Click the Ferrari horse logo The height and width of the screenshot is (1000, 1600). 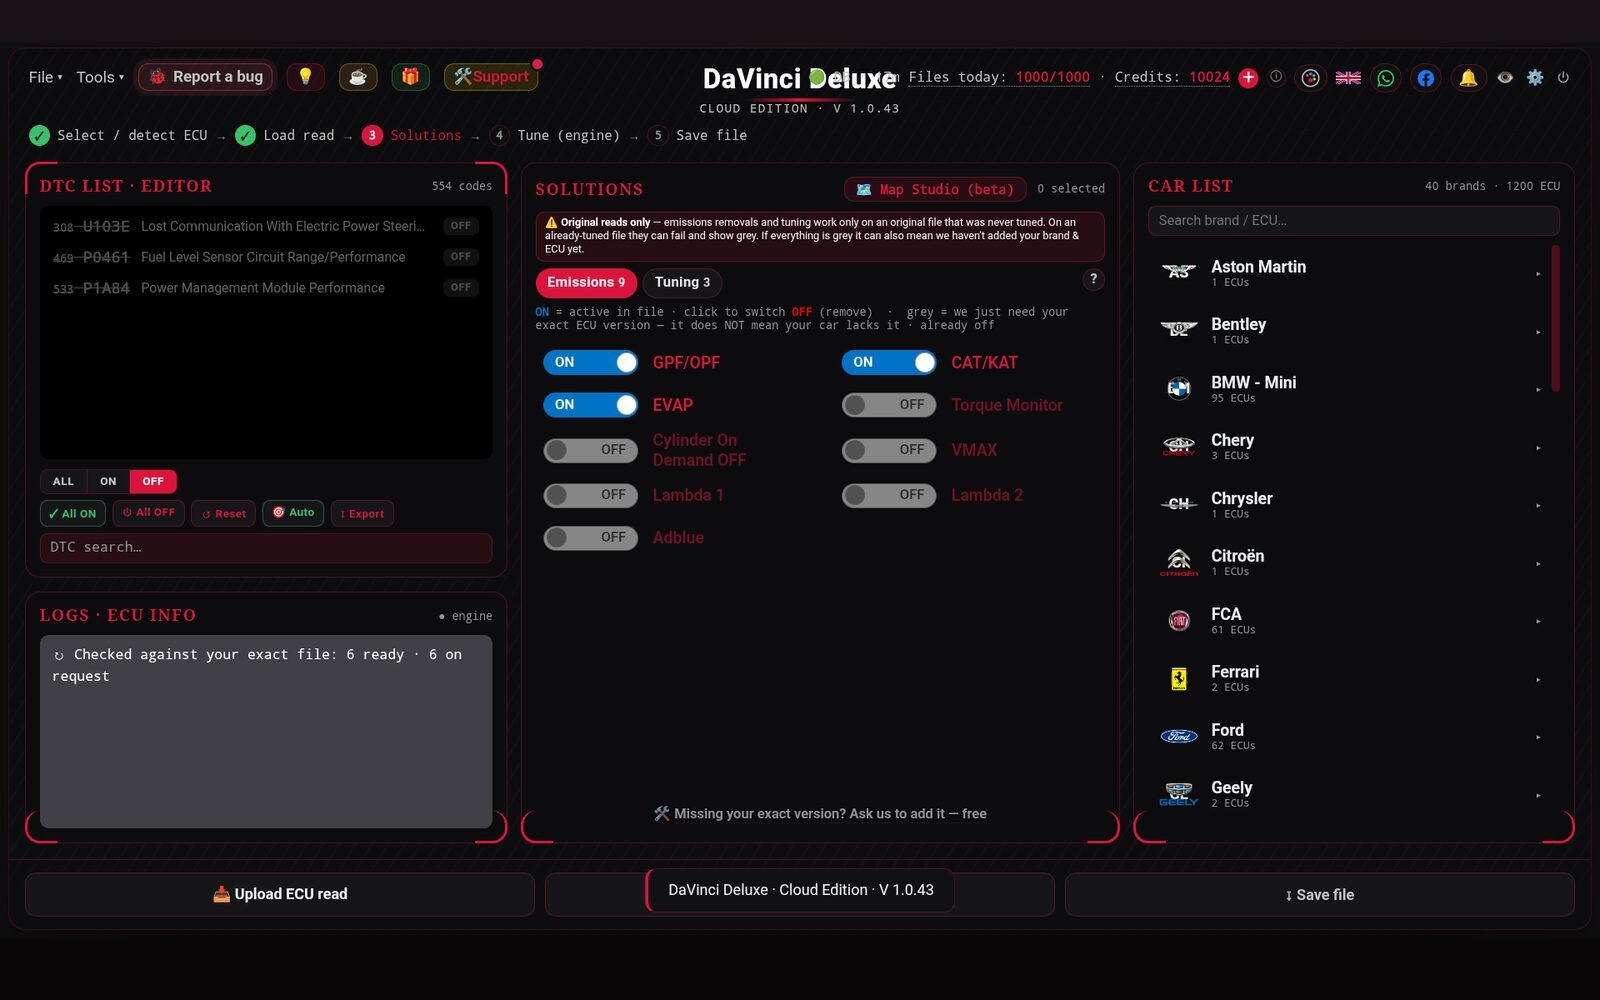point(1179,678)
